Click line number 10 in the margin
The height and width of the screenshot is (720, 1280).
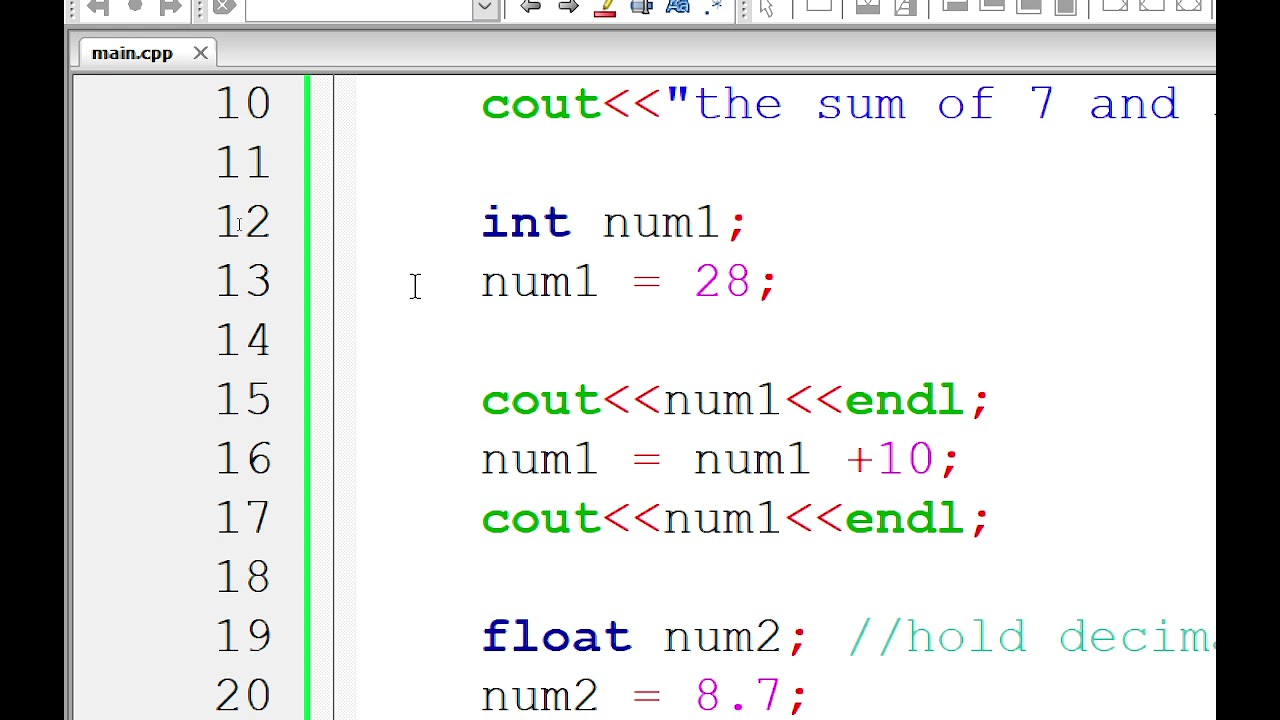tap(243, 104)
